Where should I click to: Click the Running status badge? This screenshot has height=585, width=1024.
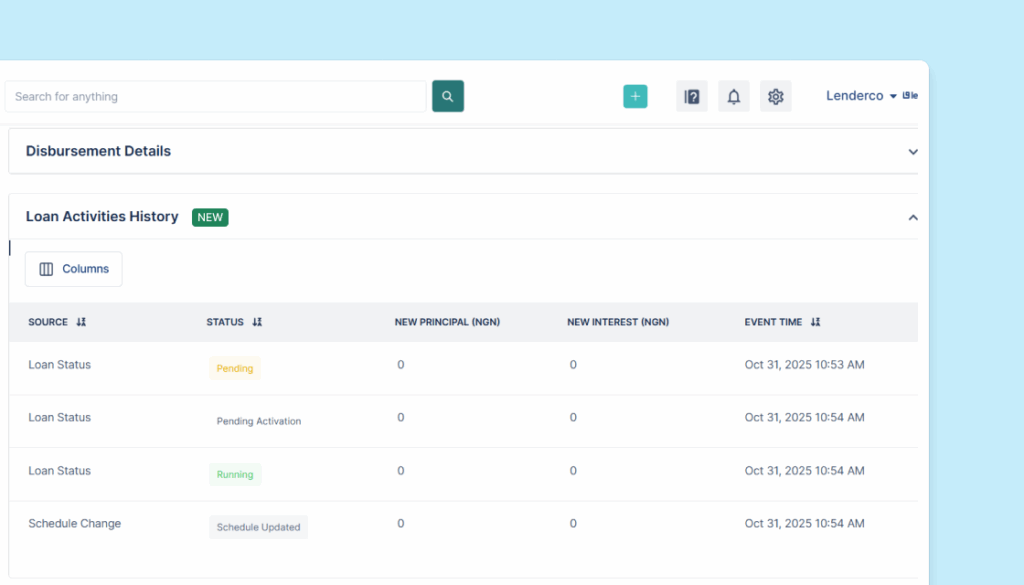[235, 475]
